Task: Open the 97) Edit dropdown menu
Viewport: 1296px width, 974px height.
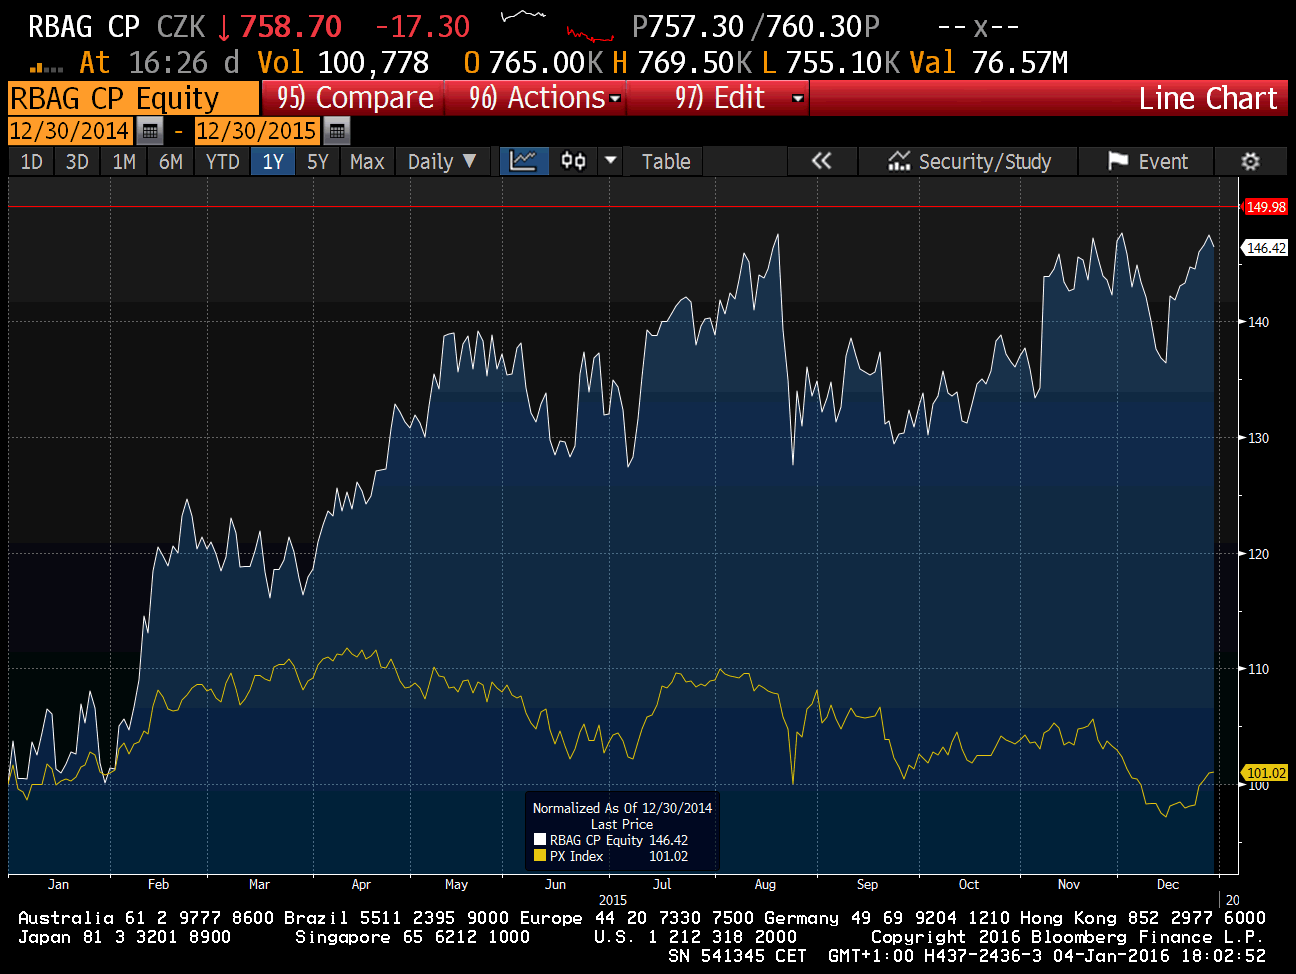Action: [x=737, y=98]
